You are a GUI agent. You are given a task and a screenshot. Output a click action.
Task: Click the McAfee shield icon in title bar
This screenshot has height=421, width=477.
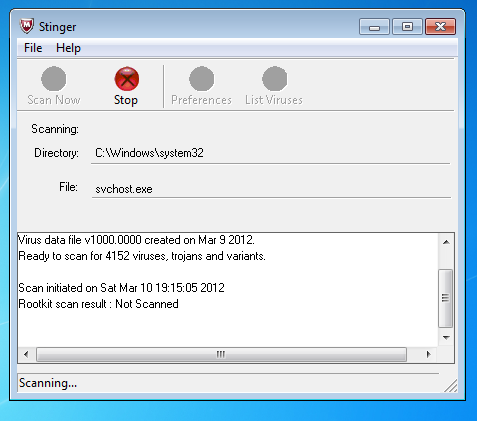point(26,26)
